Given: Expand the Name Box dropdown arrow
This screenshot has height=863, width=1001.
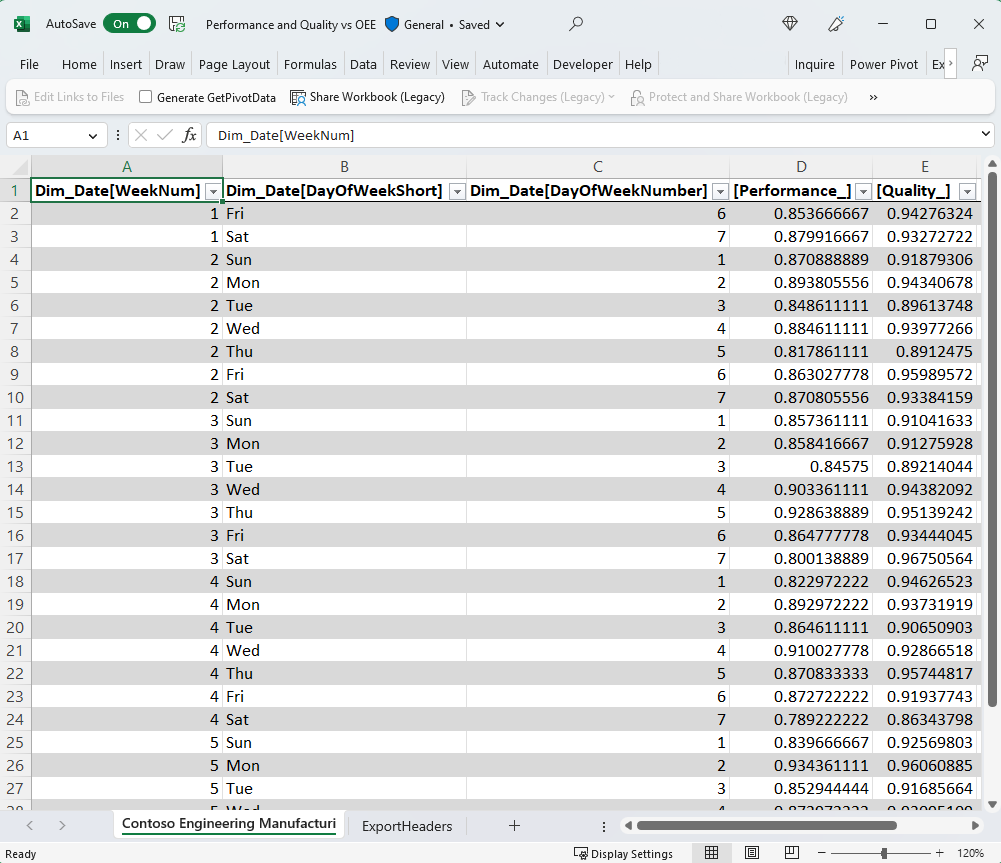Looking at the screenshot, I should [94, 135].
